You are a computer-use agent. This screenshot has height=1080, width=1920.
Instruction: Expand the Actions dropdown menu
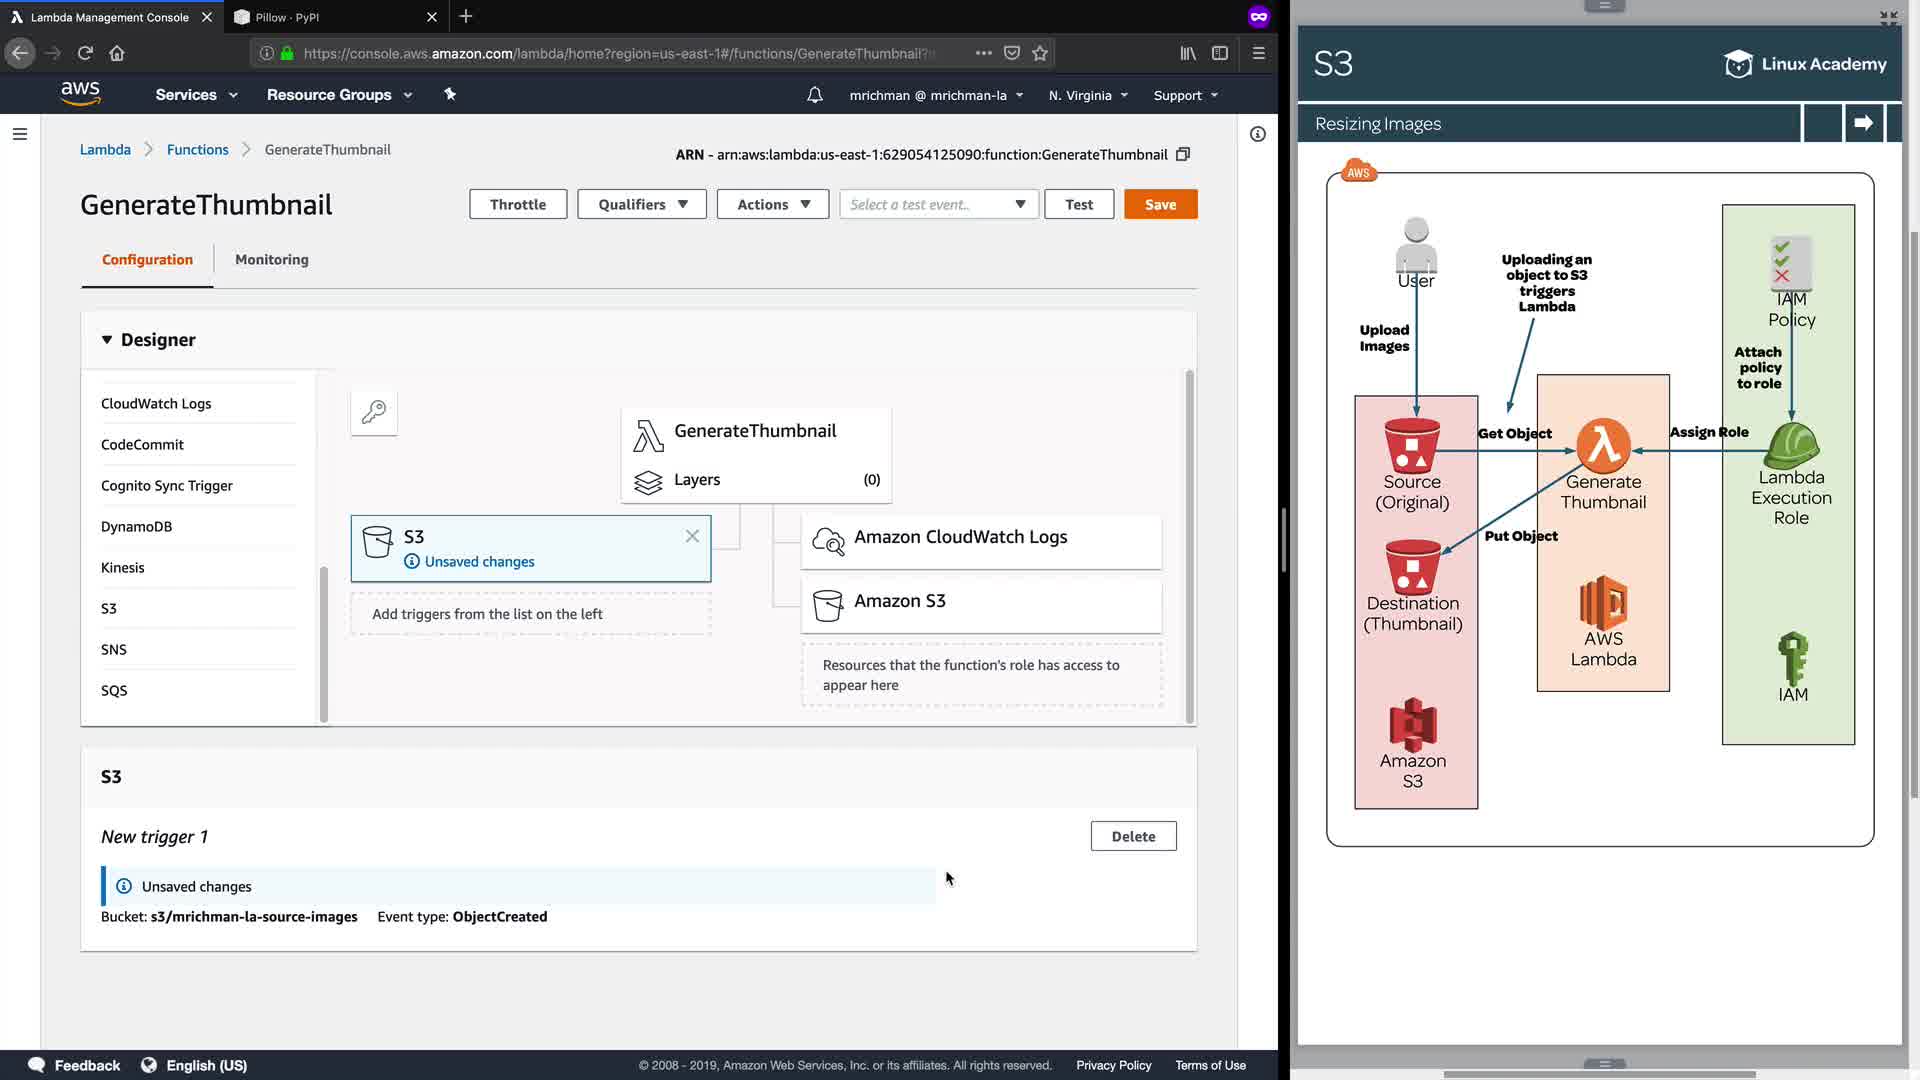pyautogui.click(x=772, y=204)
